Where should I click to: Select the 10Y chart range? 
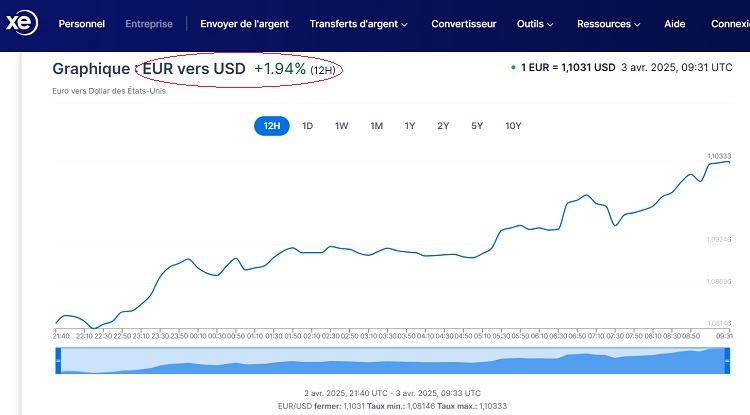point(513,126)
